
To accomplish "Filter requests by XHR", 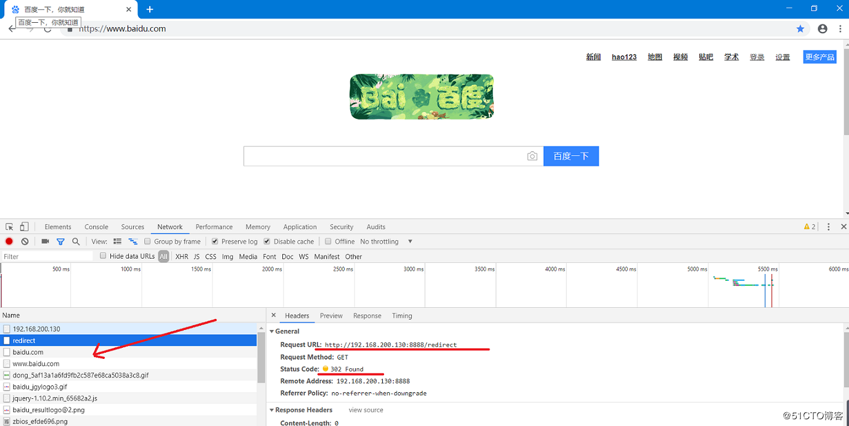I will (182, 257).
